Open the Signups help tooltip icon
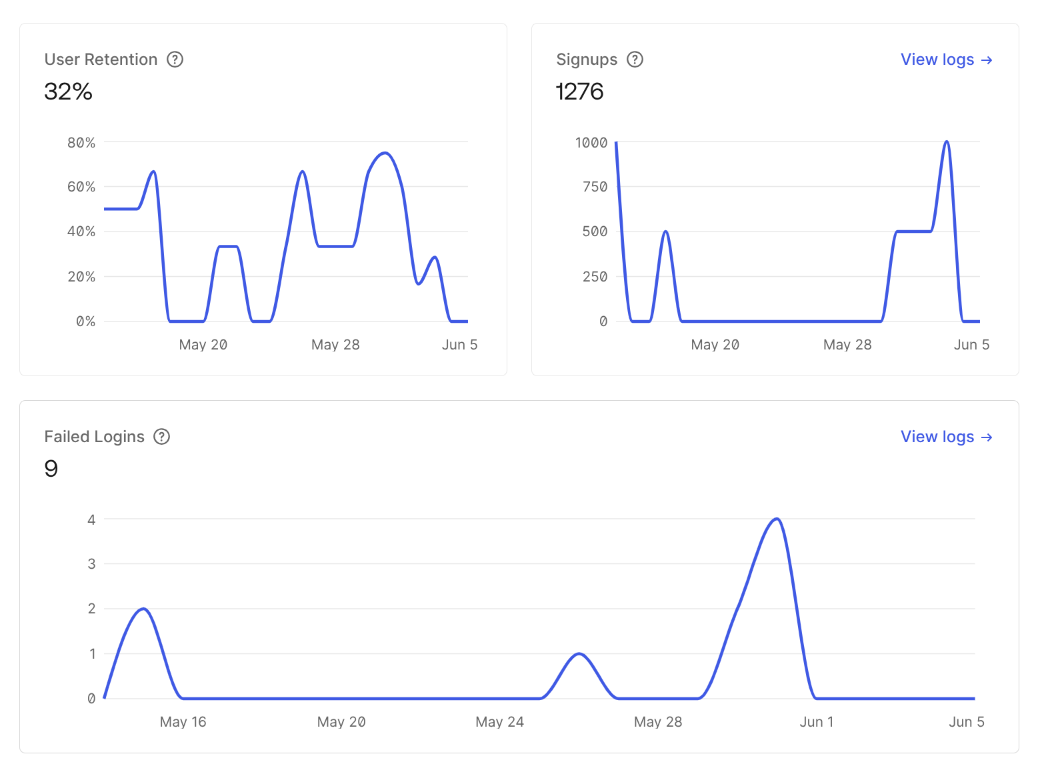The image size is (1058, 771). pos(635,60)
